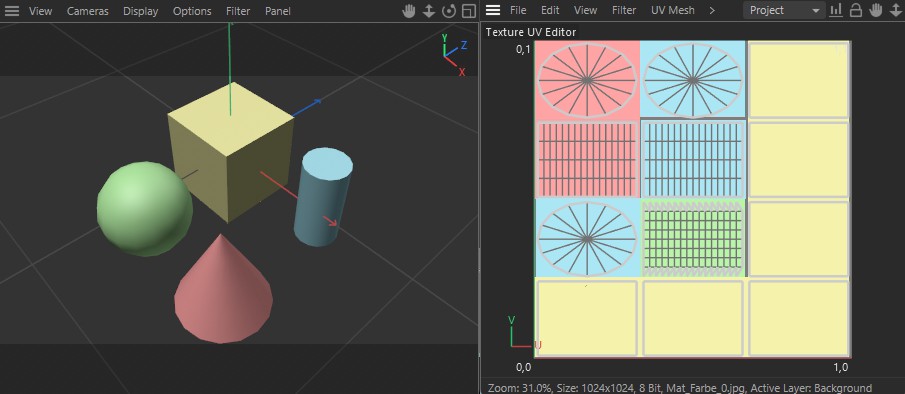Viewport: 905px width, 394px height.
Task: Click the green grid UV island
Action: [692, 238]
